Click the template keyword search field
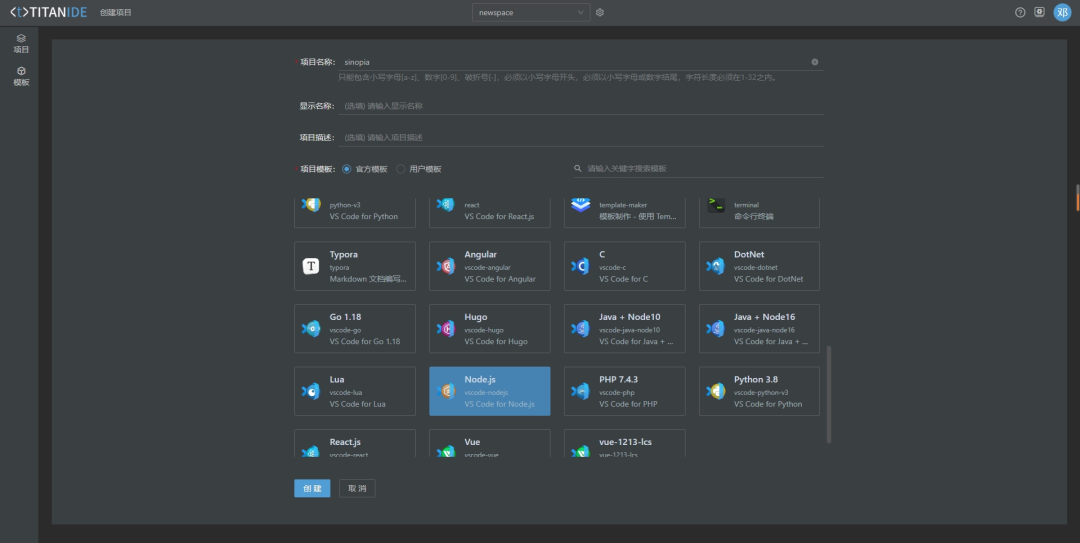The height and width of the screenshot is (543, 1080). tap(700, 169)
